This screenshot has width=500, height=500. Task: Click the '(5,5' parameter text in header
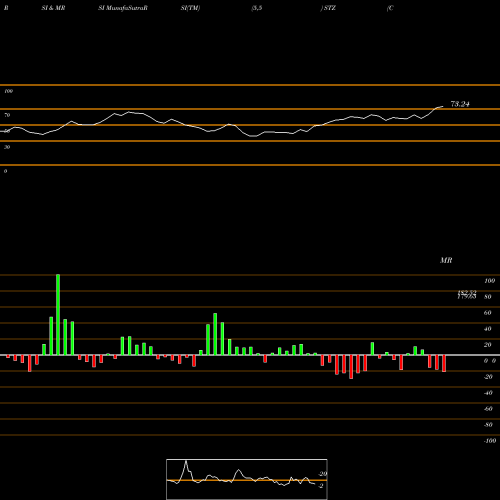pyautogui.click(x=257, y=8)
